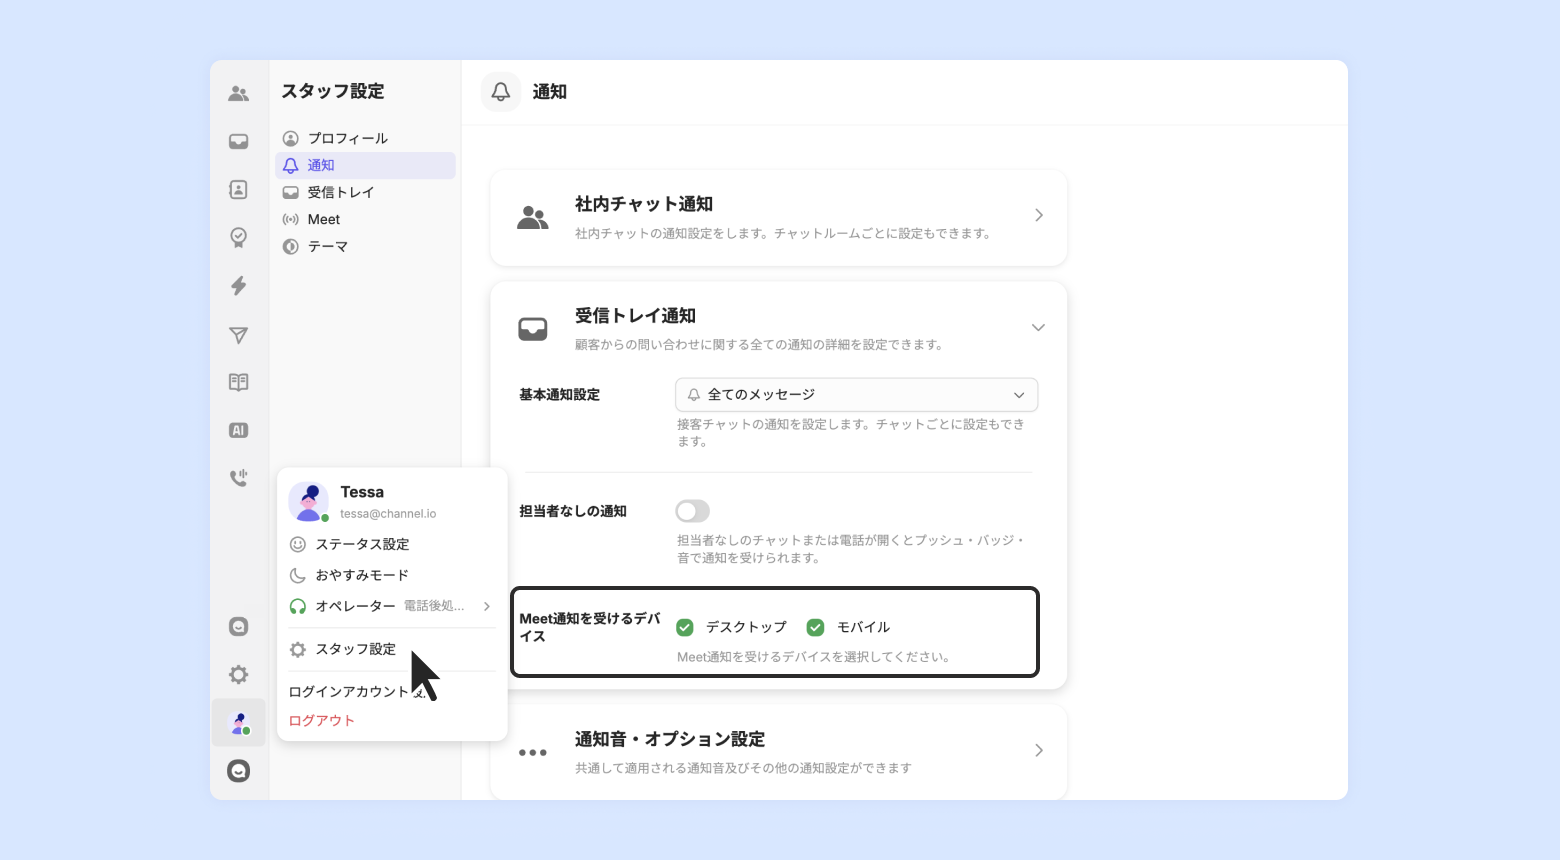1560x860 pixels.
Task: Click the red ログアウト link
Action: tap(321, 720)
